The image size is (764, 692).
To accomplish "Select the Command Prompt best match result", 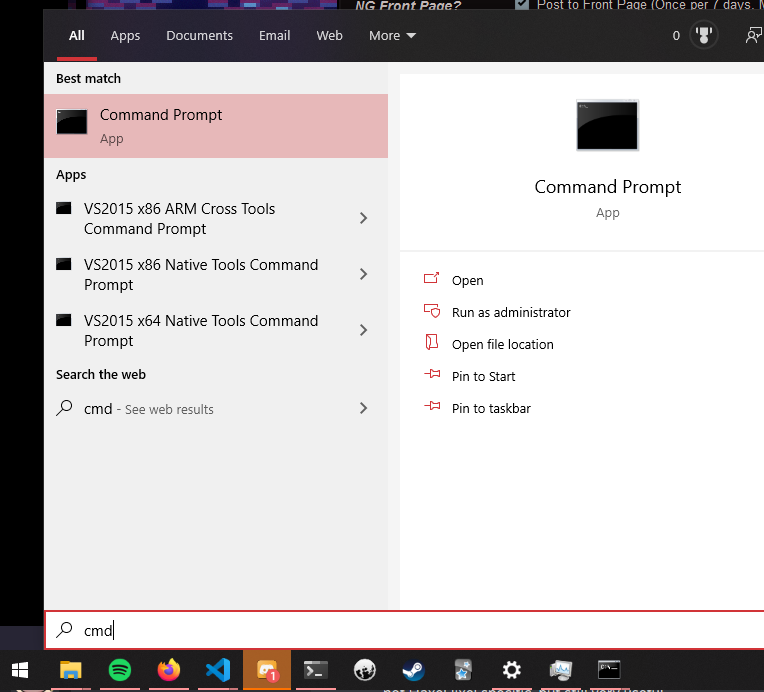I will coord(216,126).
